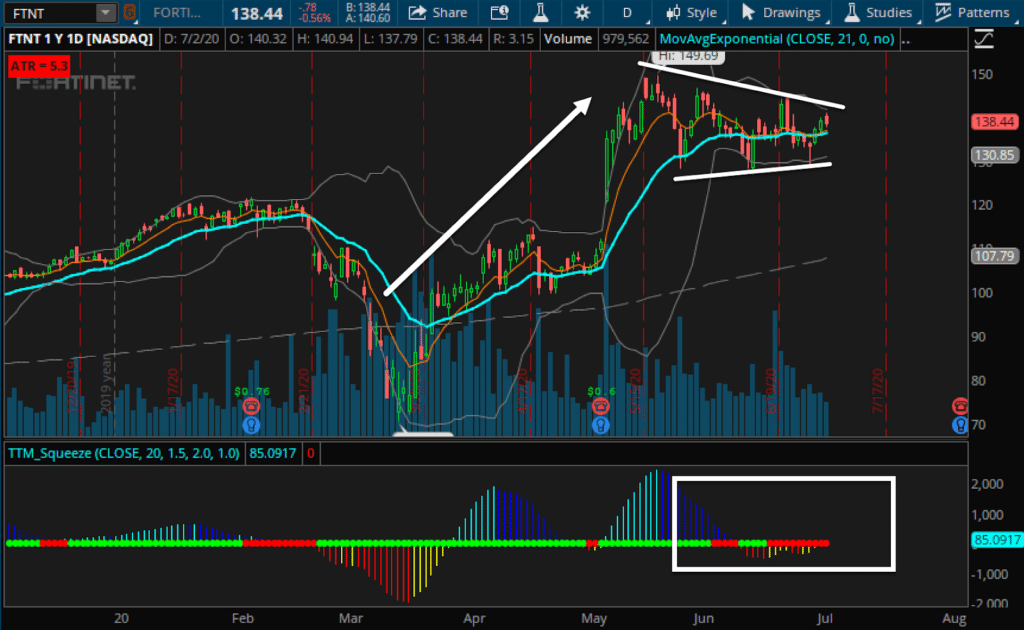Click the -0.56% change value
This screenshot has width=1024, height=630.
coord(315,18)
